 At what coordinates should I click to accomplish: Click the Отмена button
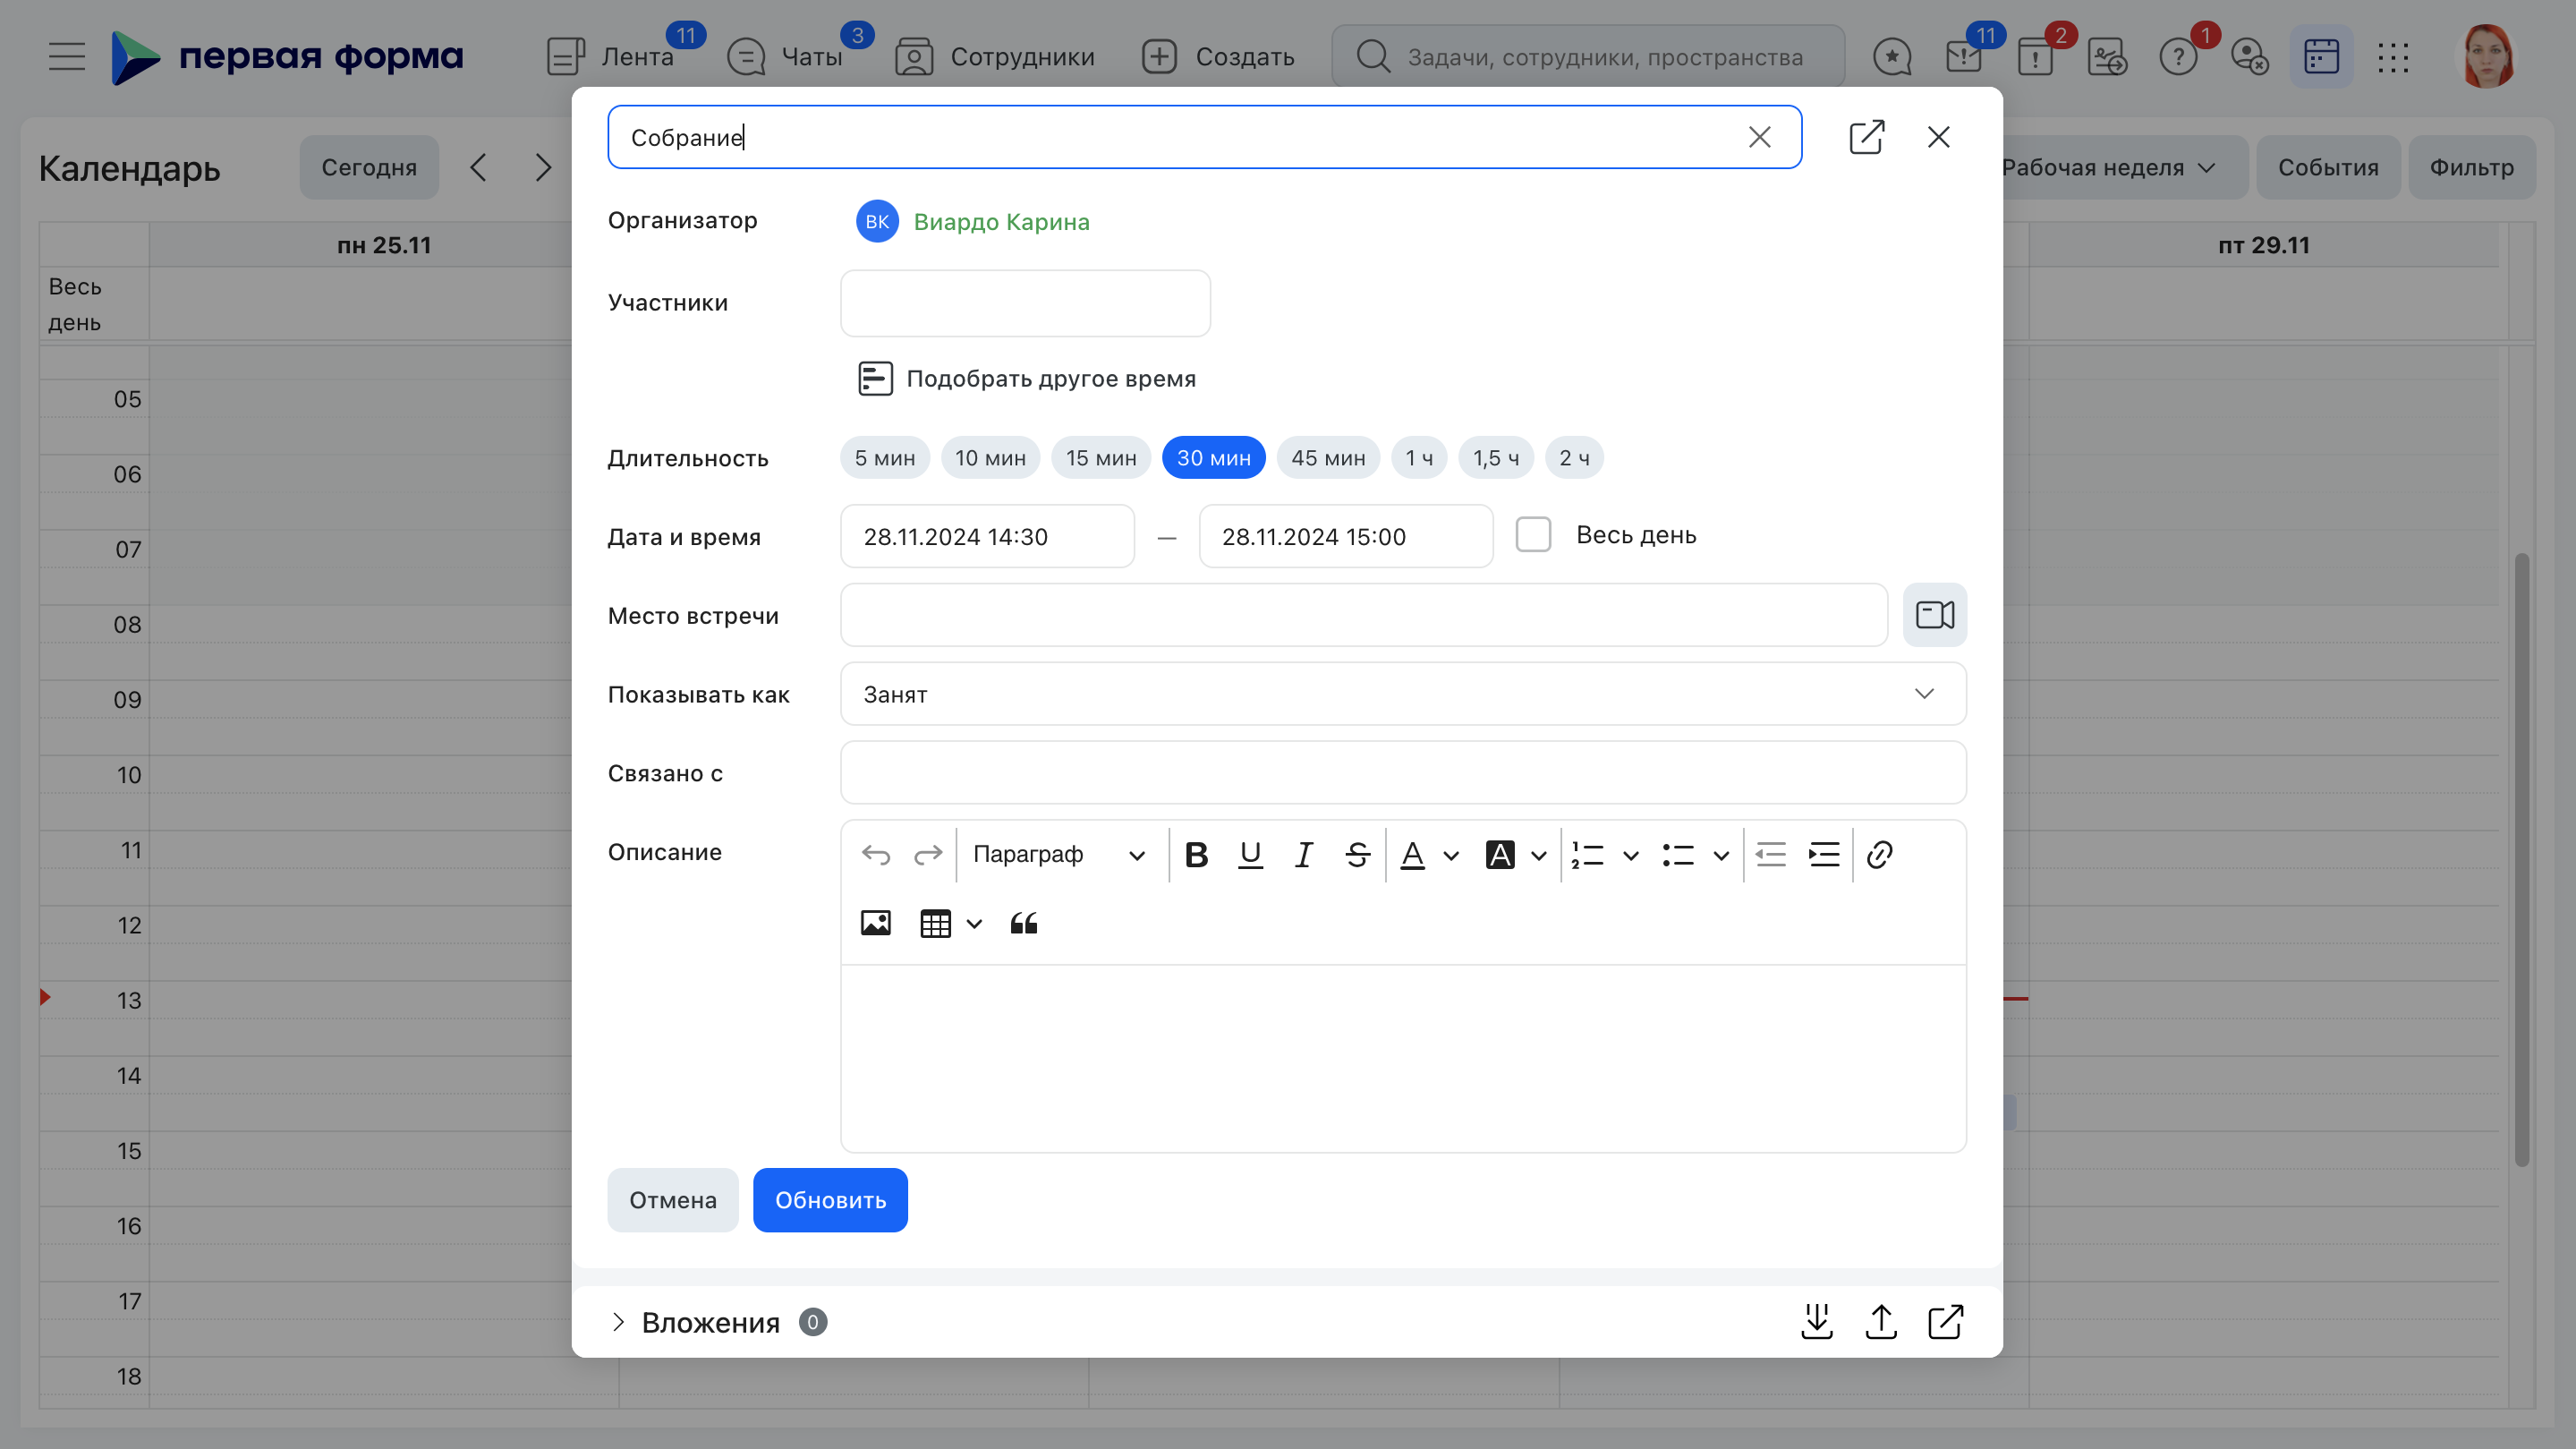673,1200
